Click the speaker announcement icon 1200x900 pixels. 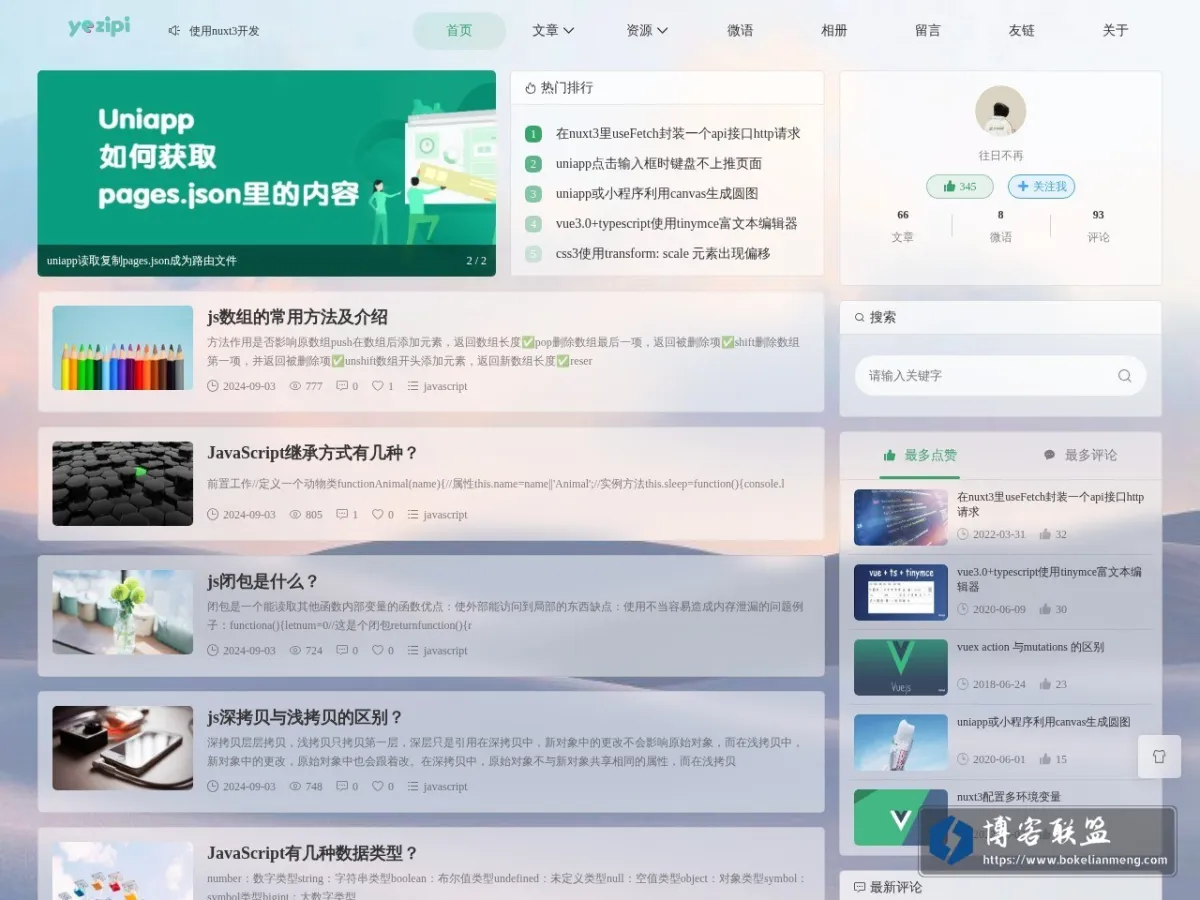[x=174, y=31]
